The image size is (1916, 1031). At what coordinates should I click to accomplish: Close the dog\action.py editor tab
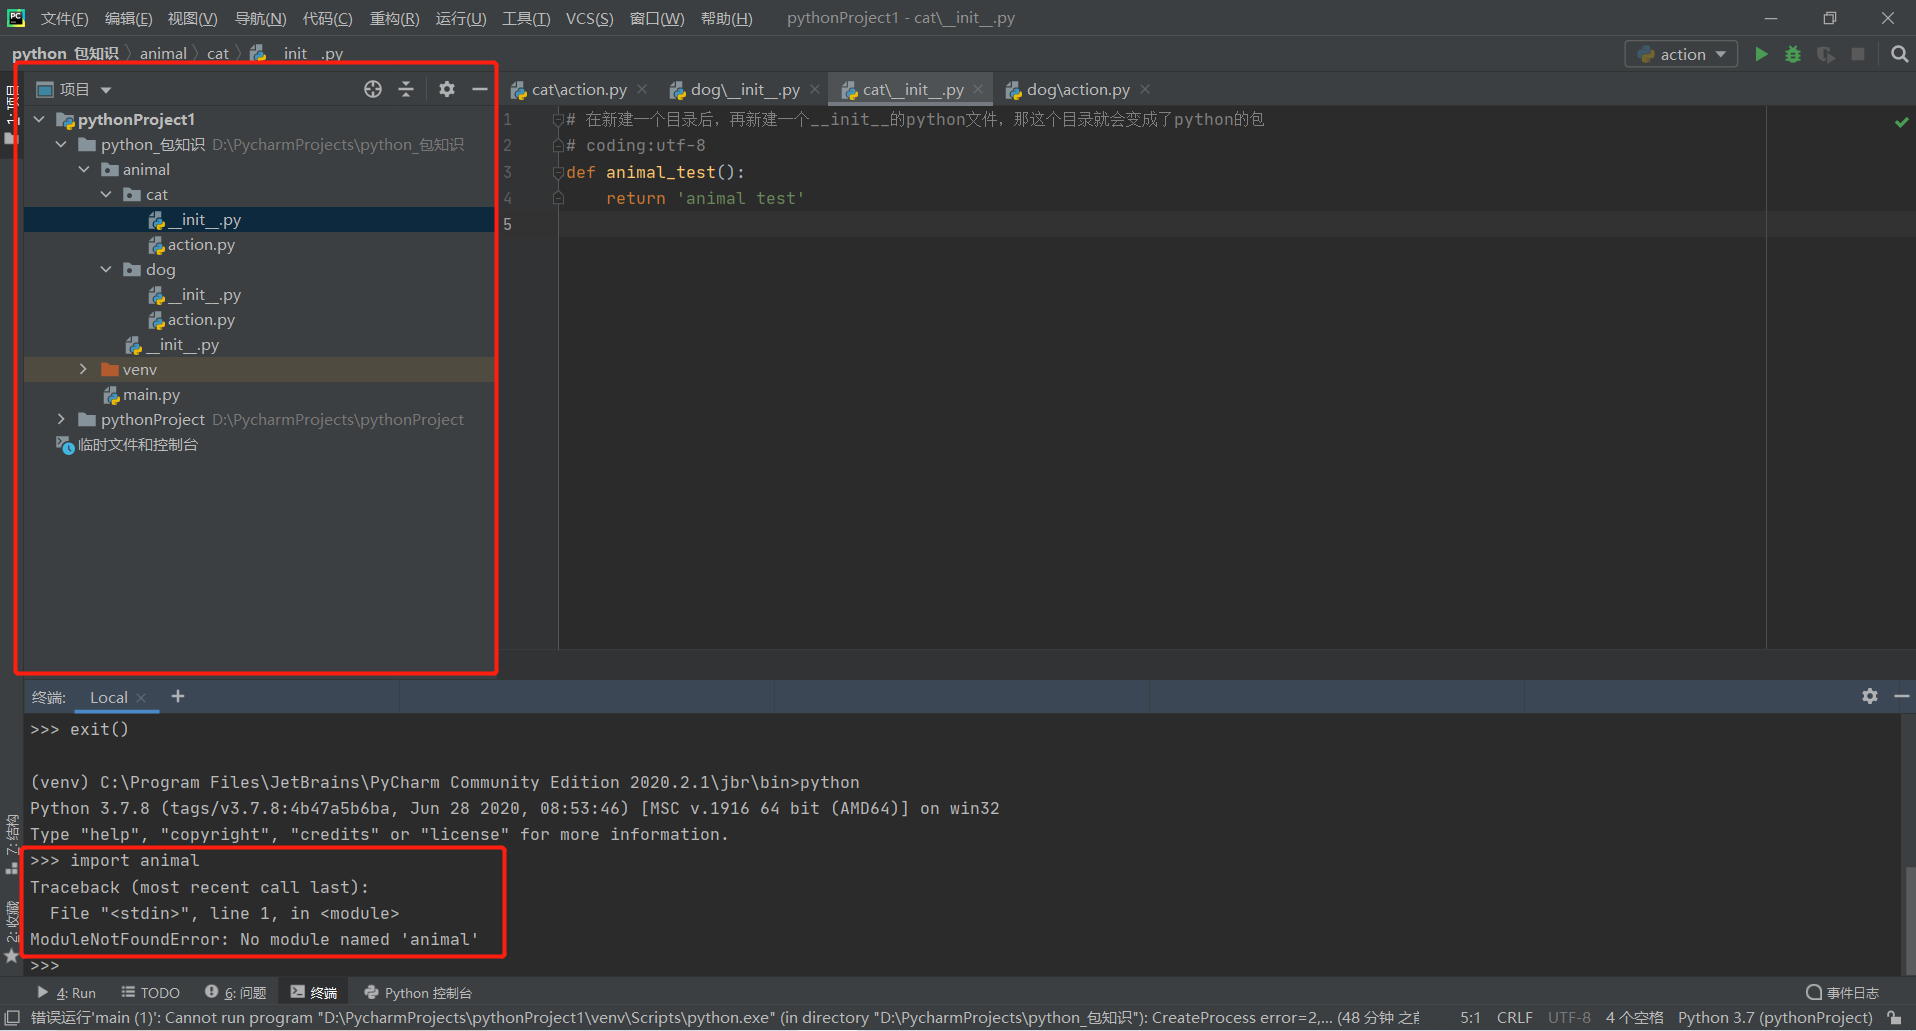(1145, 89)
